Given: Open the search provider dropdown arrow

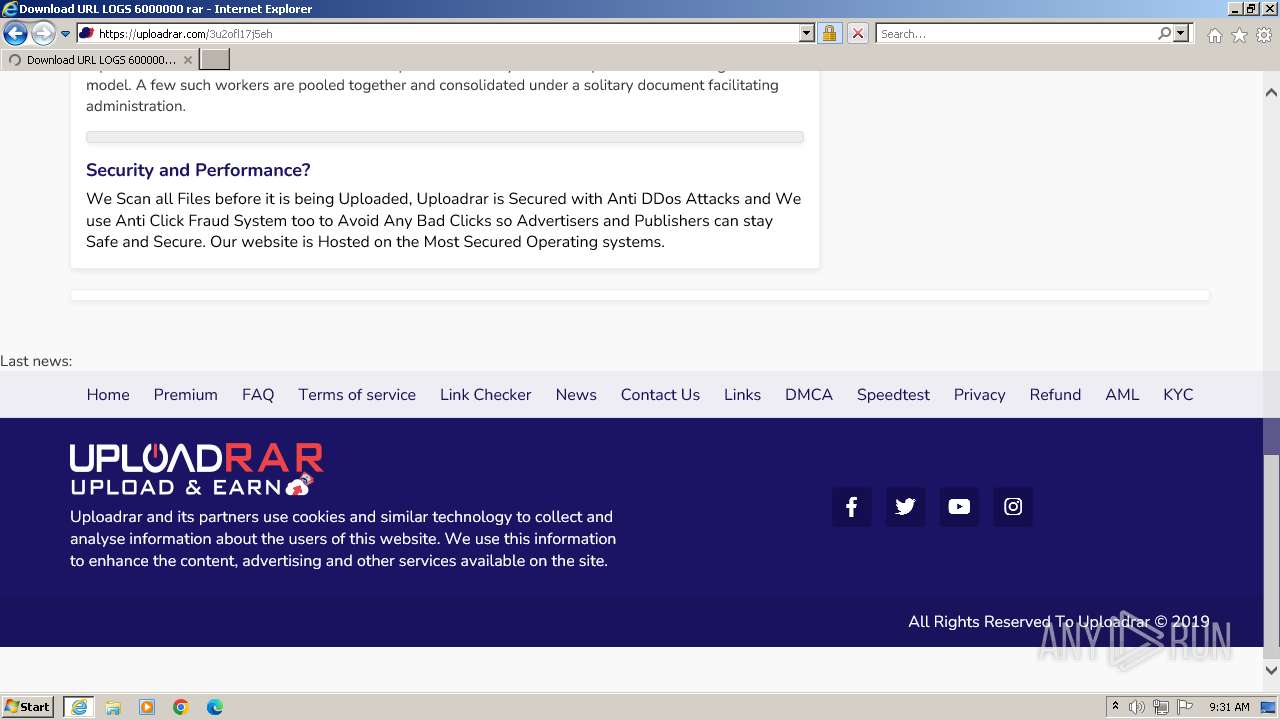Looking at the screenshot, I should 1181,34.
